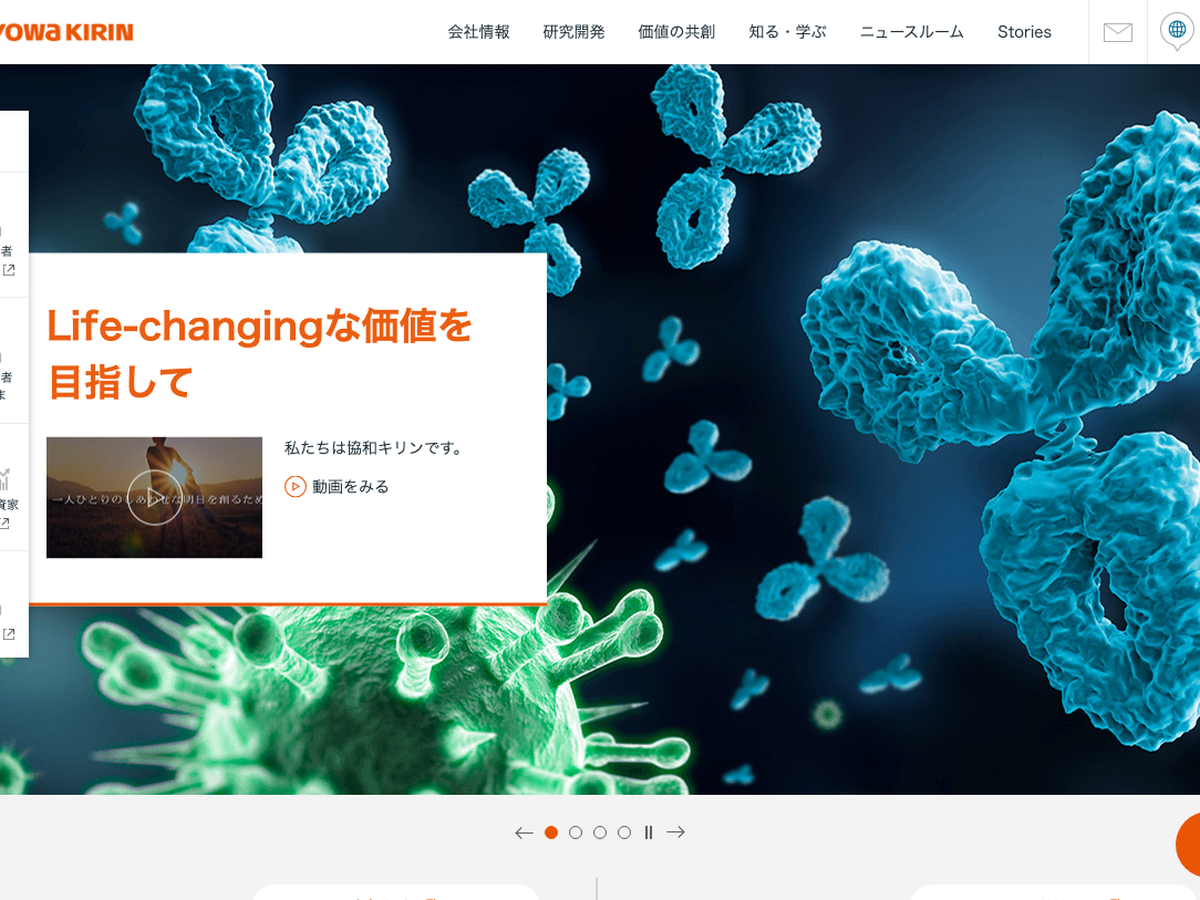This screenshot has width=1200, height=900.
Task: Click the Kyowa Kirin logo
Action: click(66, 32)
